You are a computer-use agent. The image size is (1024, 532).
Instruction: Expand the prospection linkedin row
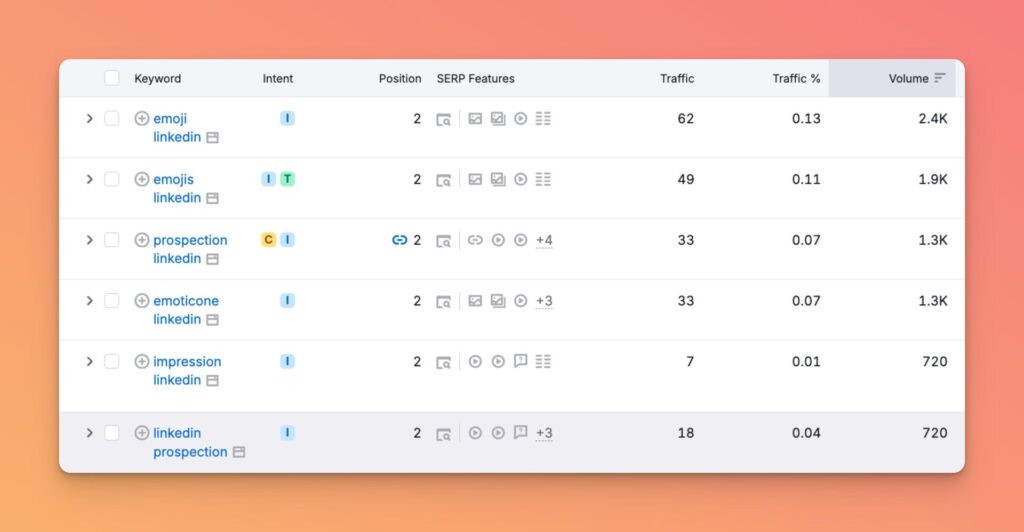coord(89,240)
